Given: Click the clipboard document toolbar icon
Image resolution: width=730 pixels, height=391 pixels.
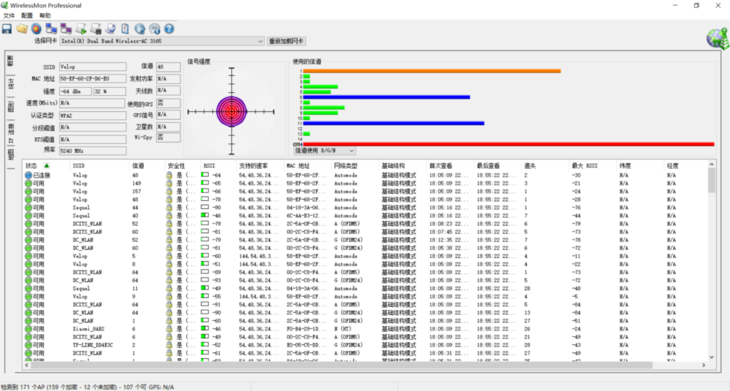Looking at the screenshot, I should 125,29.
